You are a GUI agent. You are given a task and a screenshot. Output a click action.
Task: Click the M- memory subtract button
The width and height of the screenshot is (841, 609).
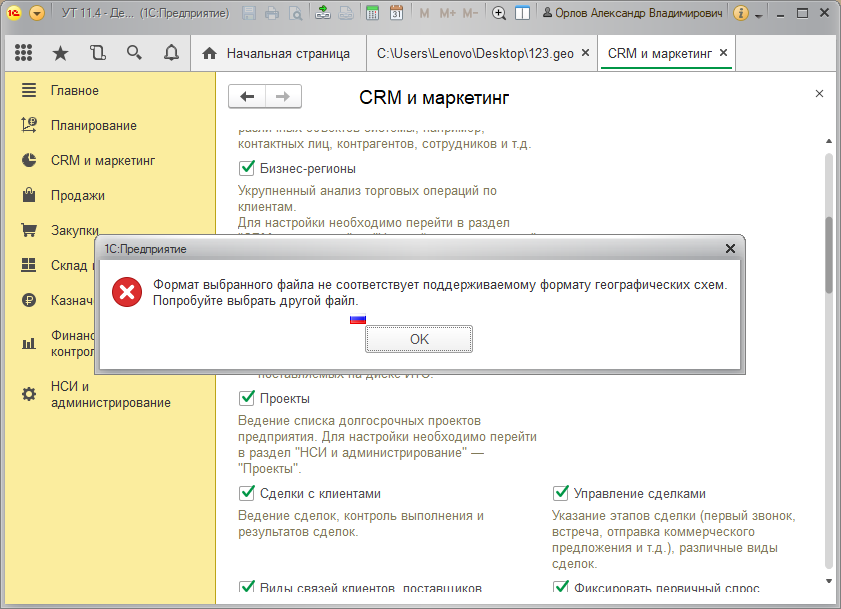click(x=470, y=13)
